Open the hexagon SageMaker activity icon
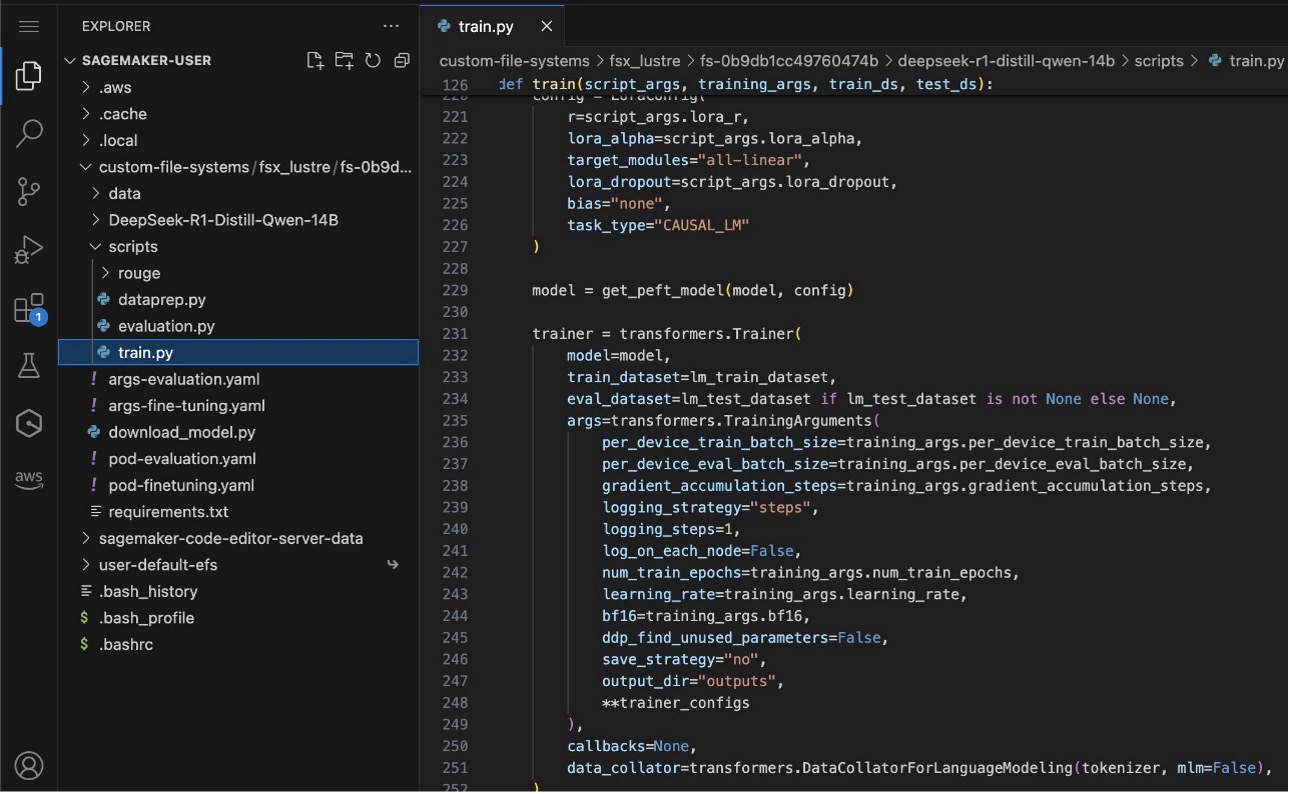 click(x=29, y=424)
